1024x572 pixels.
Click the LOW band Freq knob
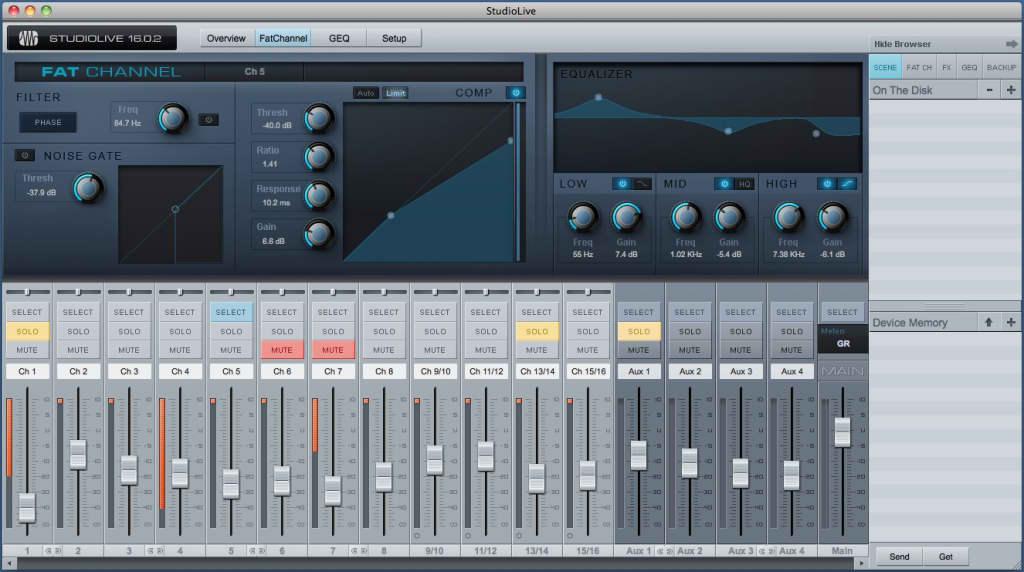pos(582,217)
